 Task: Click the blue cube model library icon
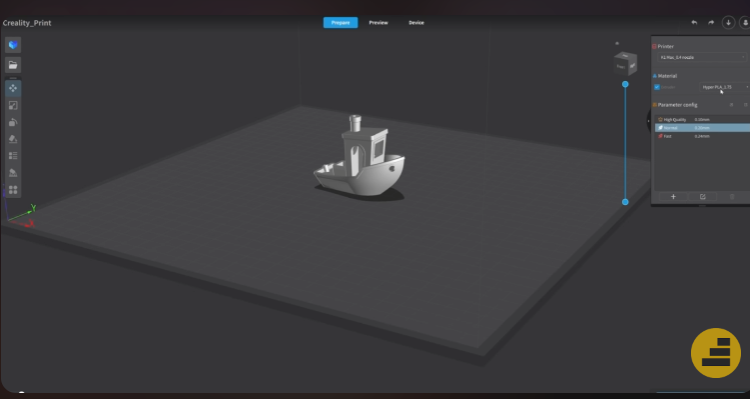click(13, 45)
